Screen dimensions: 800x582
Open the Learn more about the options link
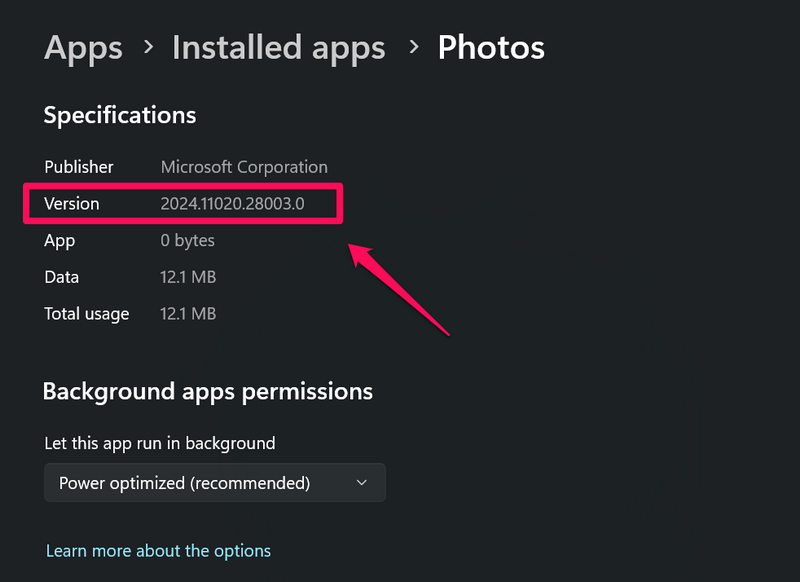[x=158, y=551]
